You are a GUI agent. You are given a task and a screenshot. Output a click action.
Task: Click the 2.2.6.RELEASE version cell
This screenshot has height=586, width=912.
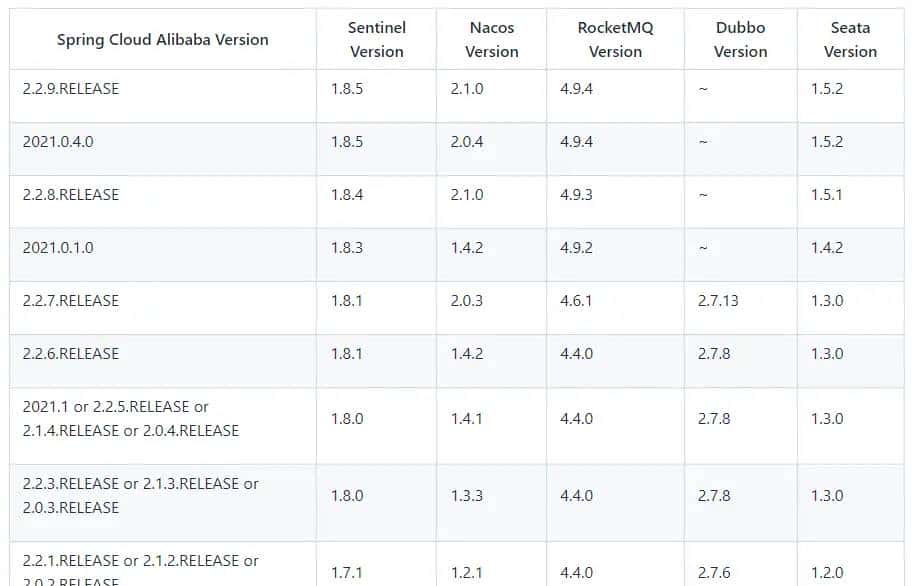(x=71, y=354)
